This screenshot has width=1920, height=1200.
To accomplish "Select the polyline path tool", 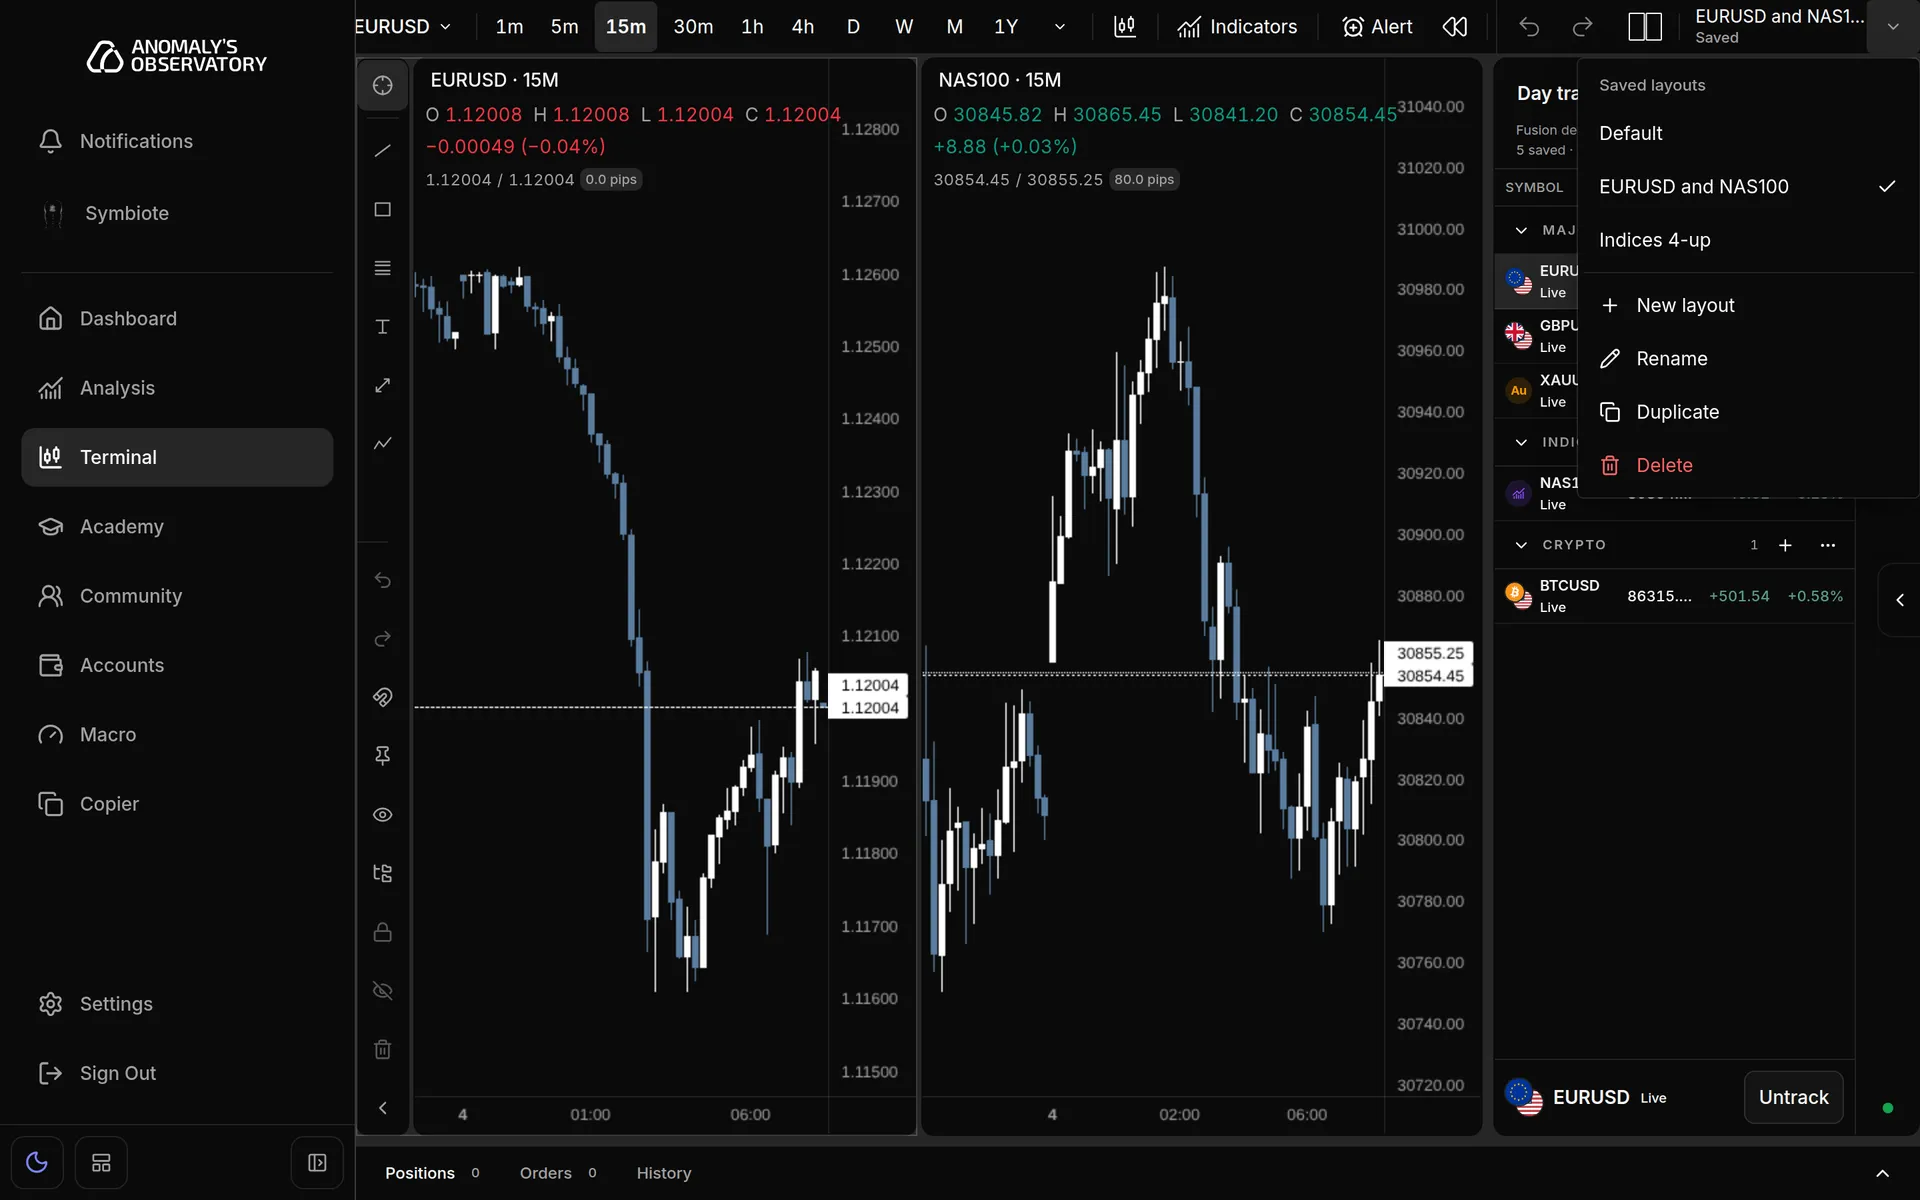I will (382, 443).
